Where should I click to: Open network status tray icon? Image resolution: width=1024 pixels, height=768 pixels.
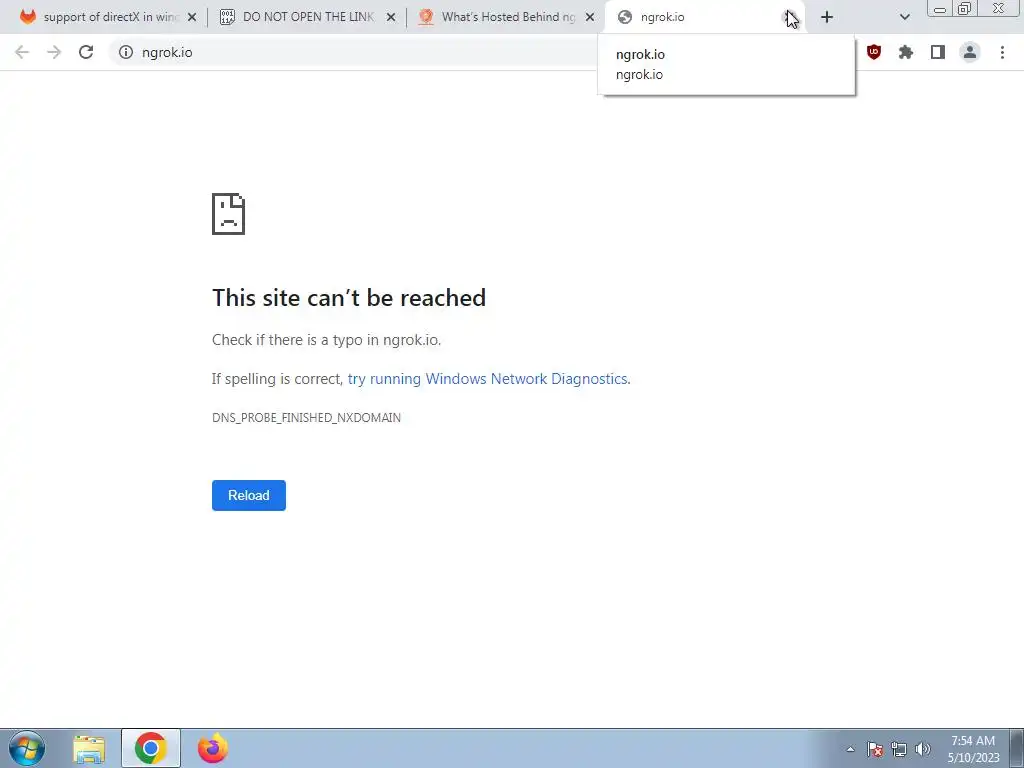click(x=899, y=749)
